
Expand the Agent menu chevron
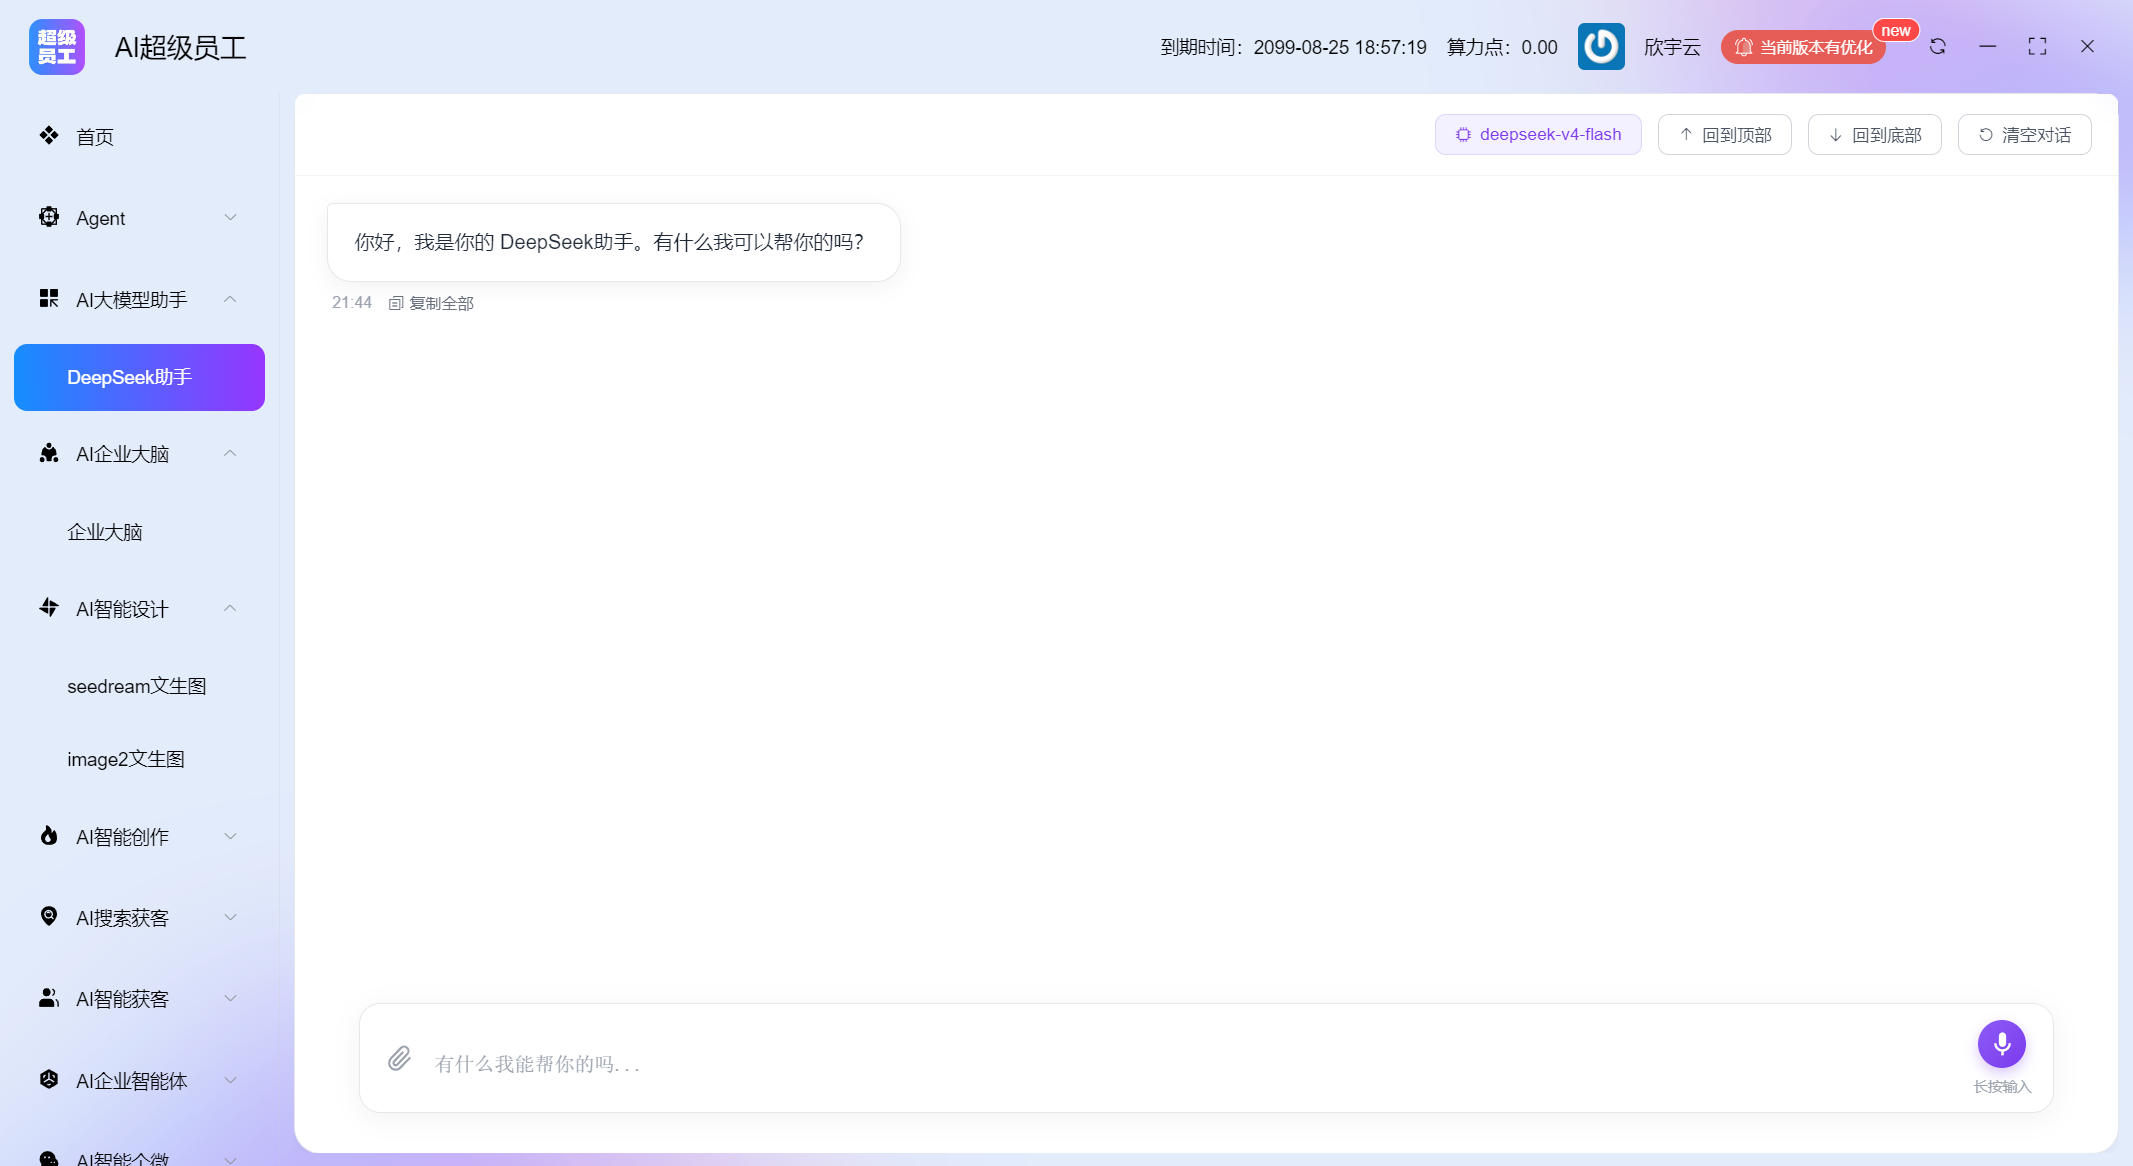231,217
